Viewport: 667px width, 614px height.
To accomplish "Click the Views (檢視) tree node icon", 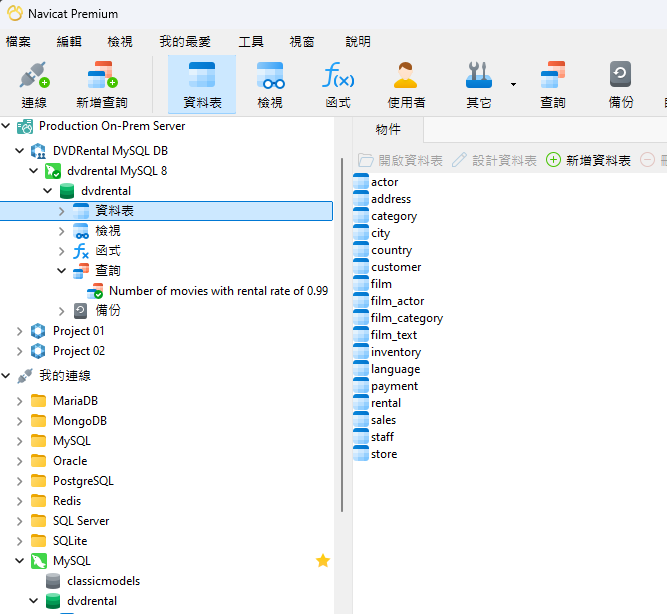I will click(x=81, y=231).
